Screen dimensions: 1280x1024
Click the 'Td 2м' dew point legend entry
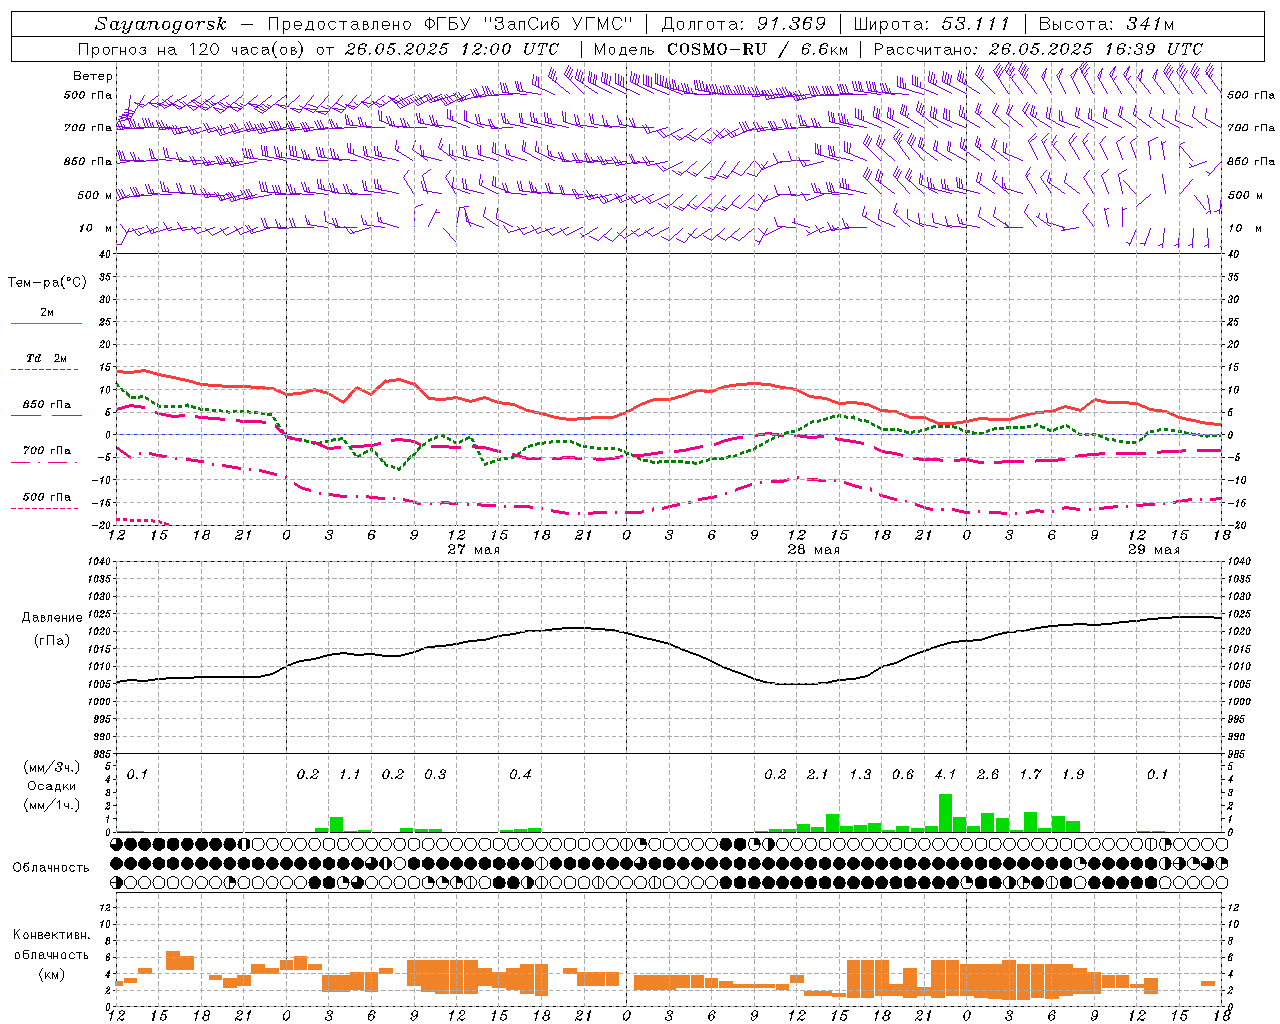[x=47, y=358]
